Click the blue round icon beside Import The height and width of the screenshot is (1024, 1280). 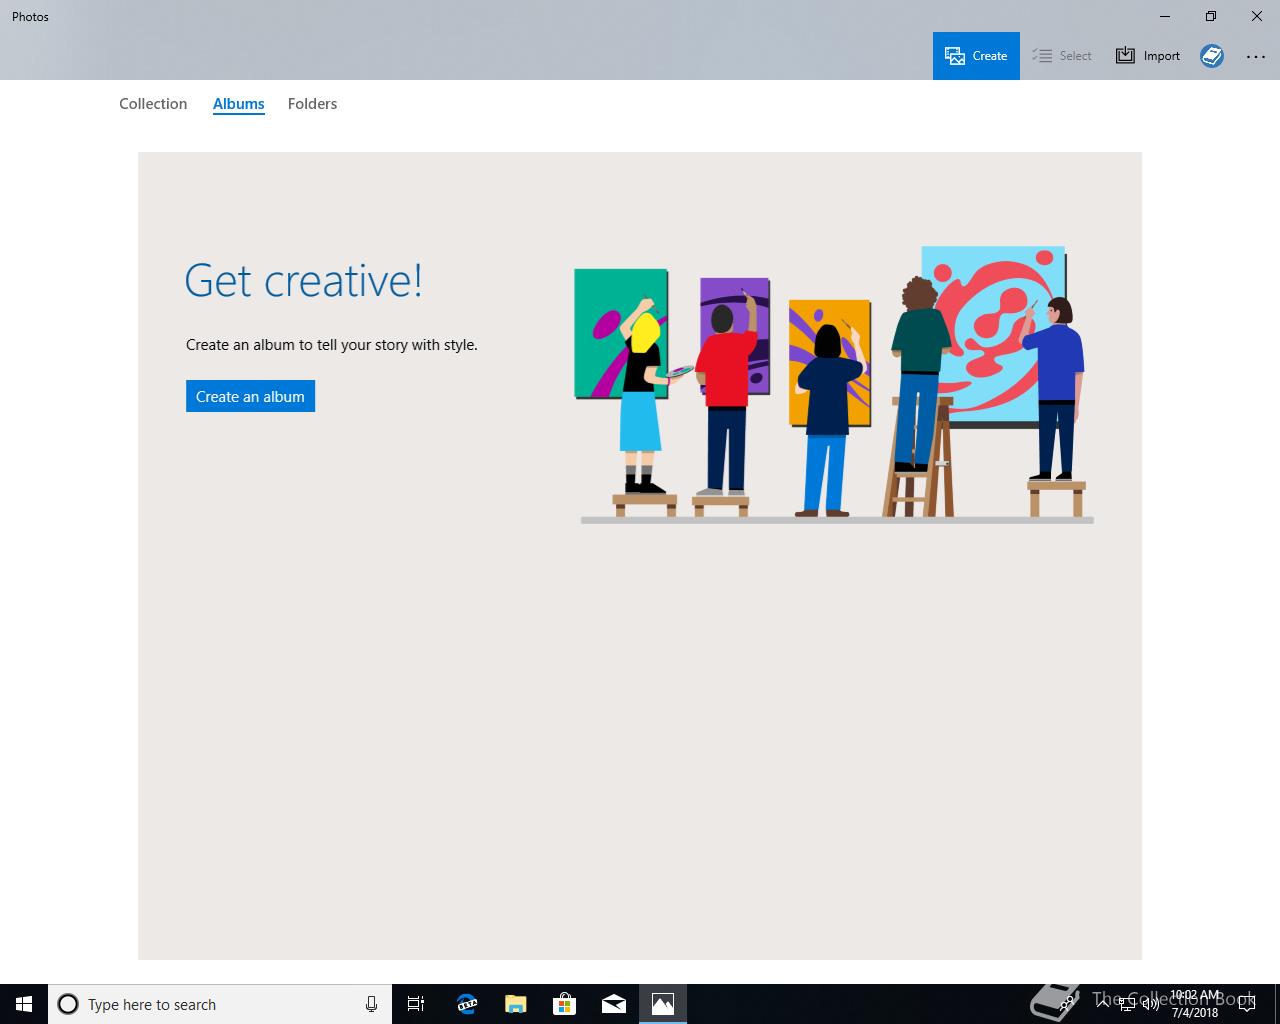(x=1212, y=56)
